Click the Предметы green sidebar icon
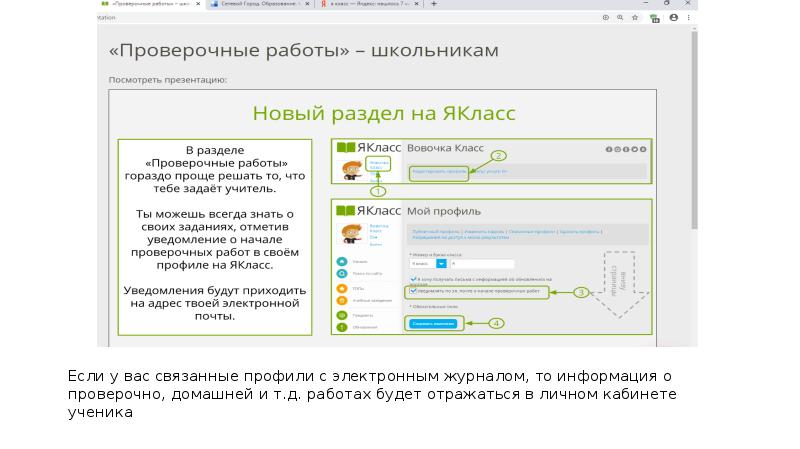The height and width of the screenshot is (449, 800). pyautogui.click(x=342, y=315)
